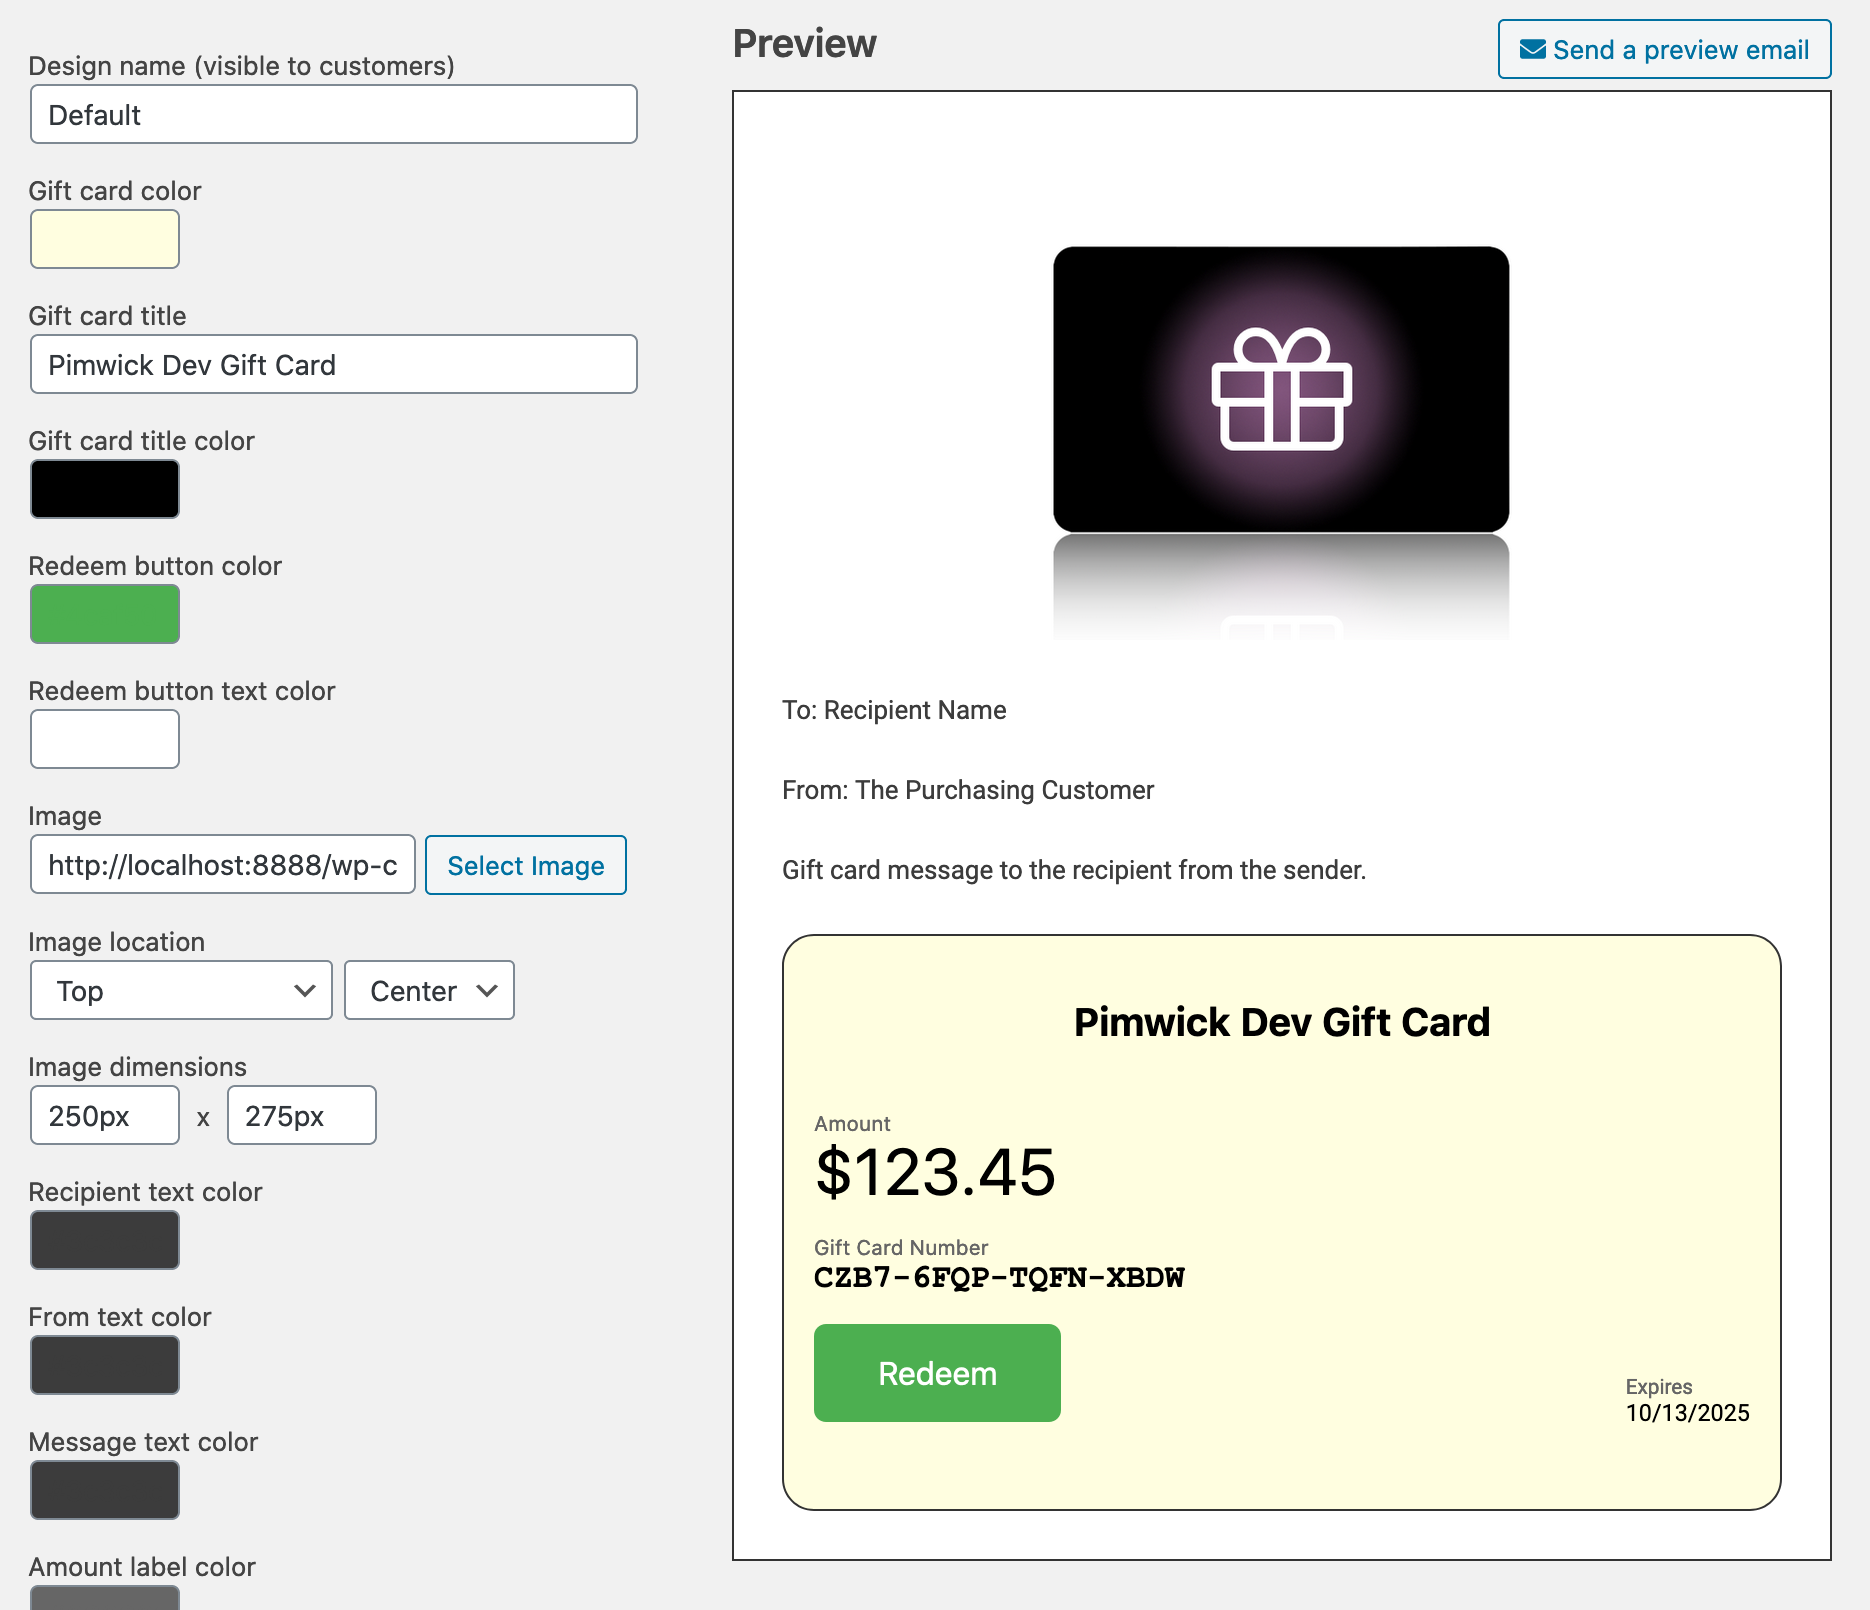1870x1610 pixels.
Task: Click the expiration date 10/13/2025
Action: pos(1687,1413)
